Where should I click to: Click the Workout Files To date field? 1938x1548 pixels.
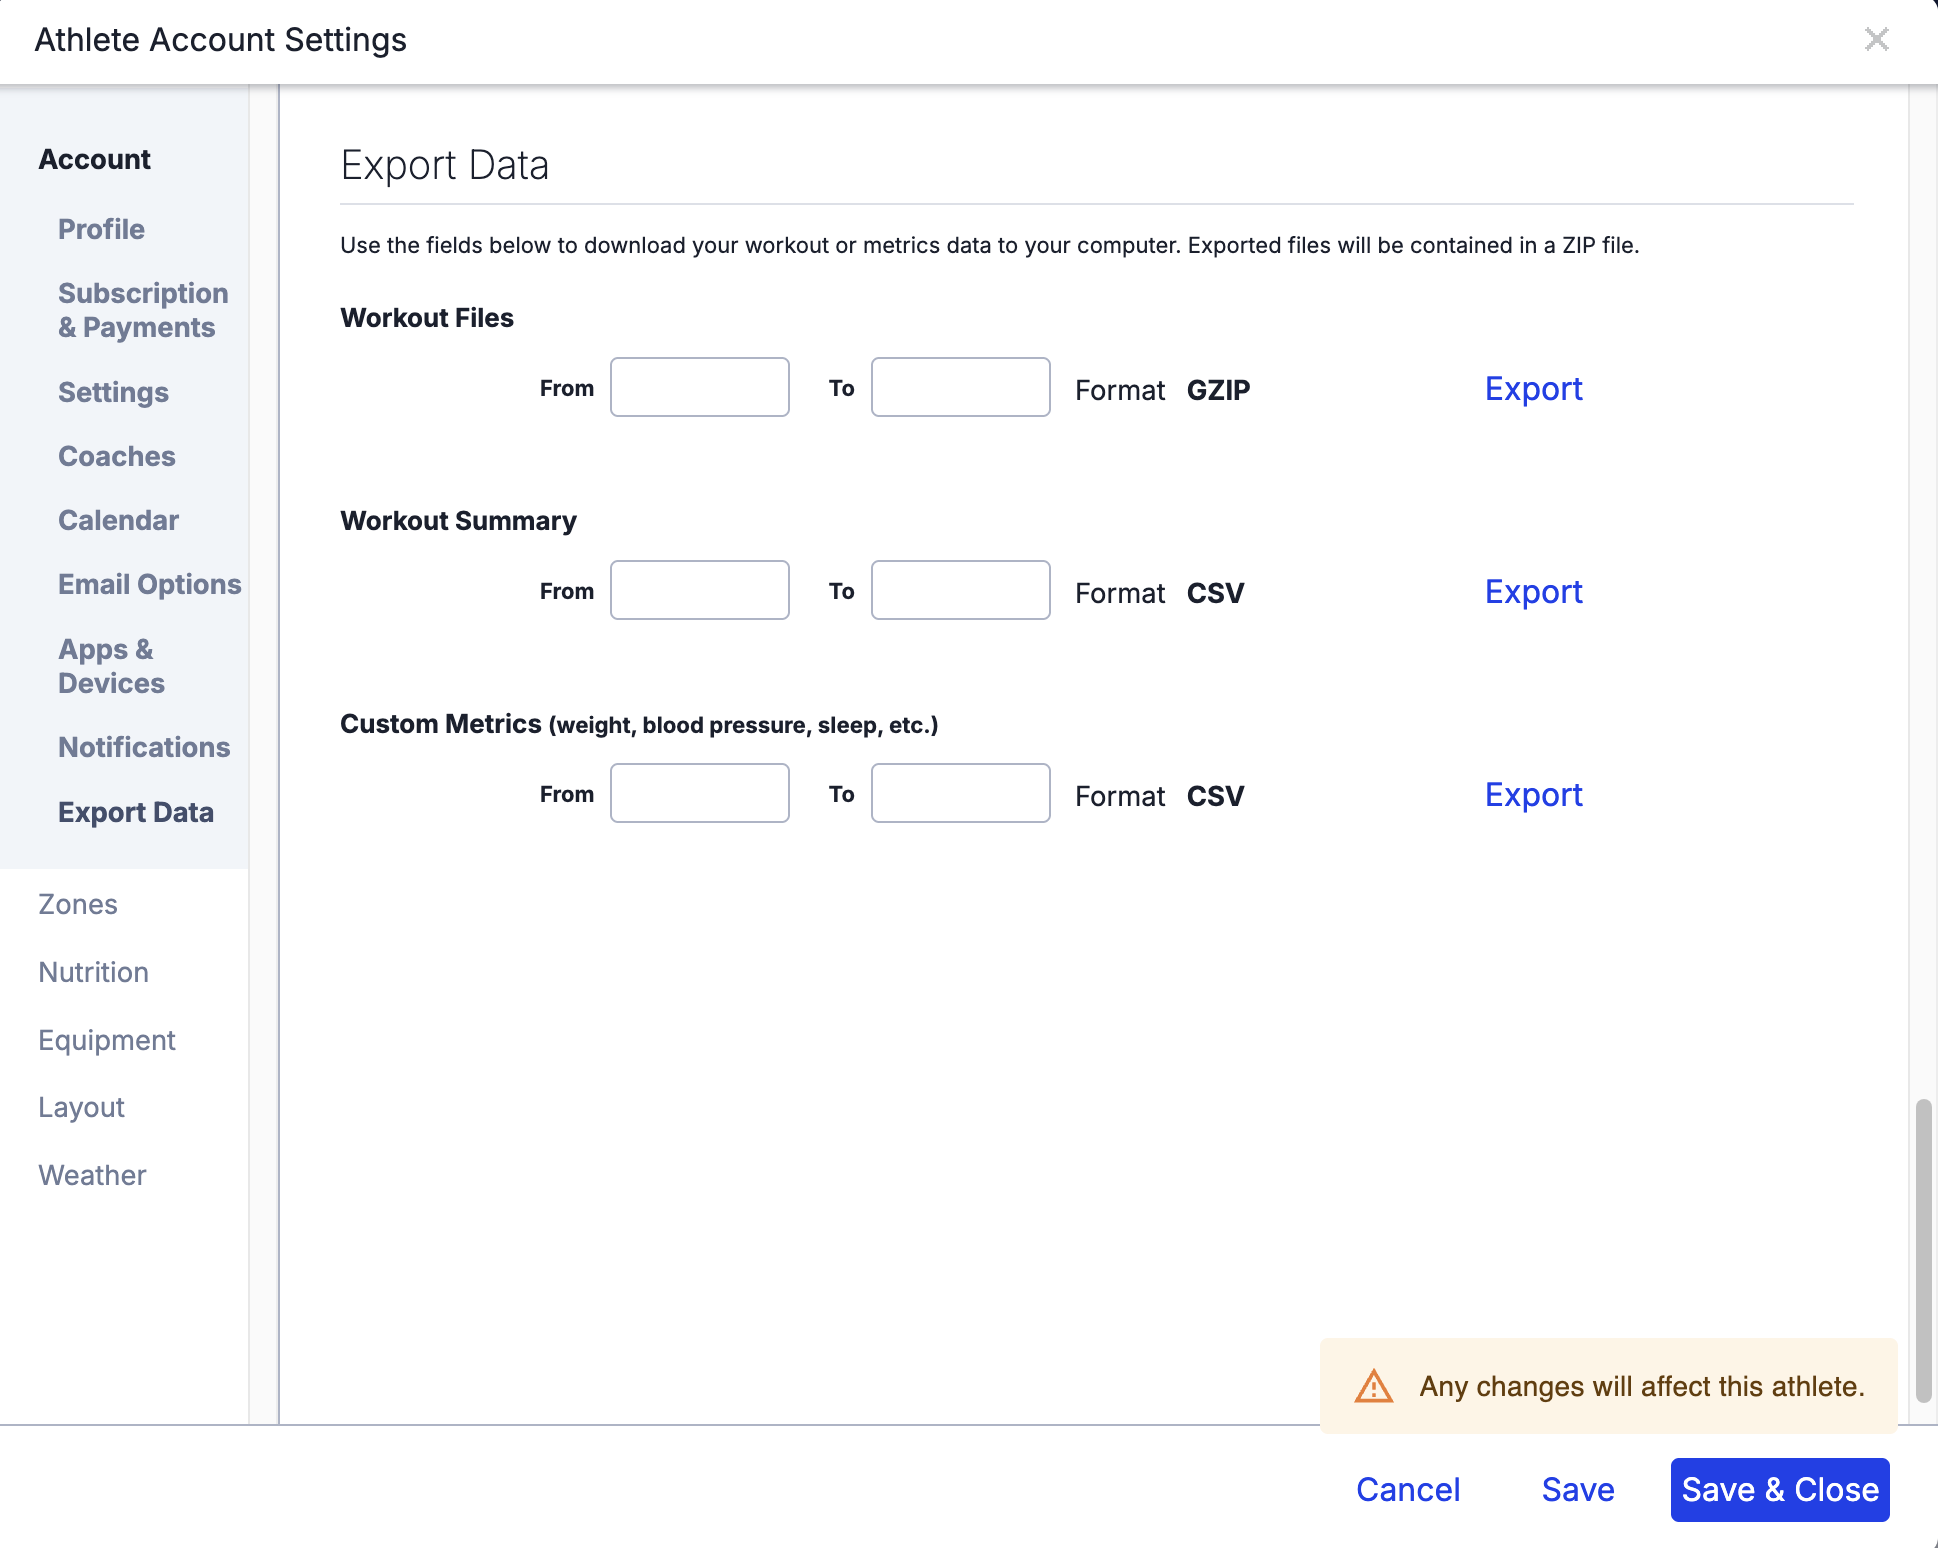pos(960,388)
